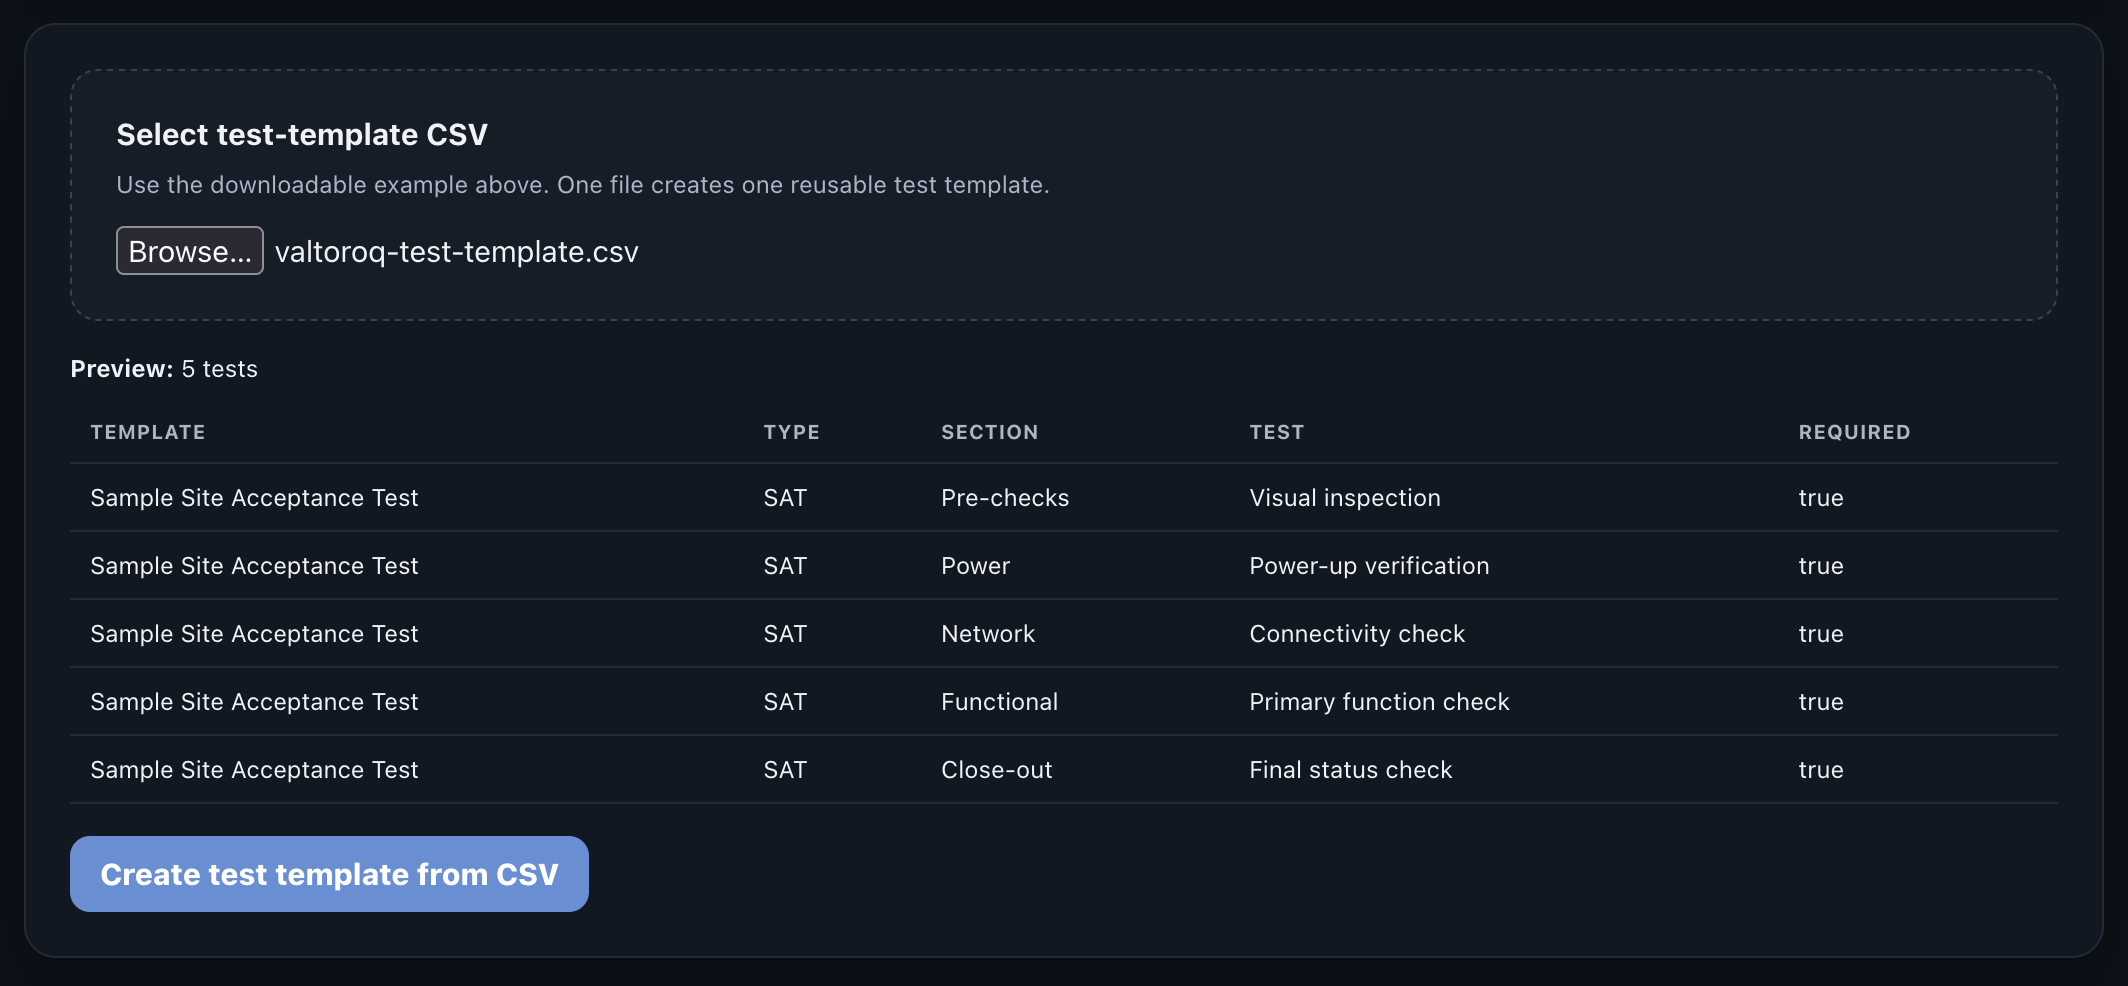The height and width of the screenshot is (986, 2128).
Task: Click the Power section cell
Action: [976, 566]
